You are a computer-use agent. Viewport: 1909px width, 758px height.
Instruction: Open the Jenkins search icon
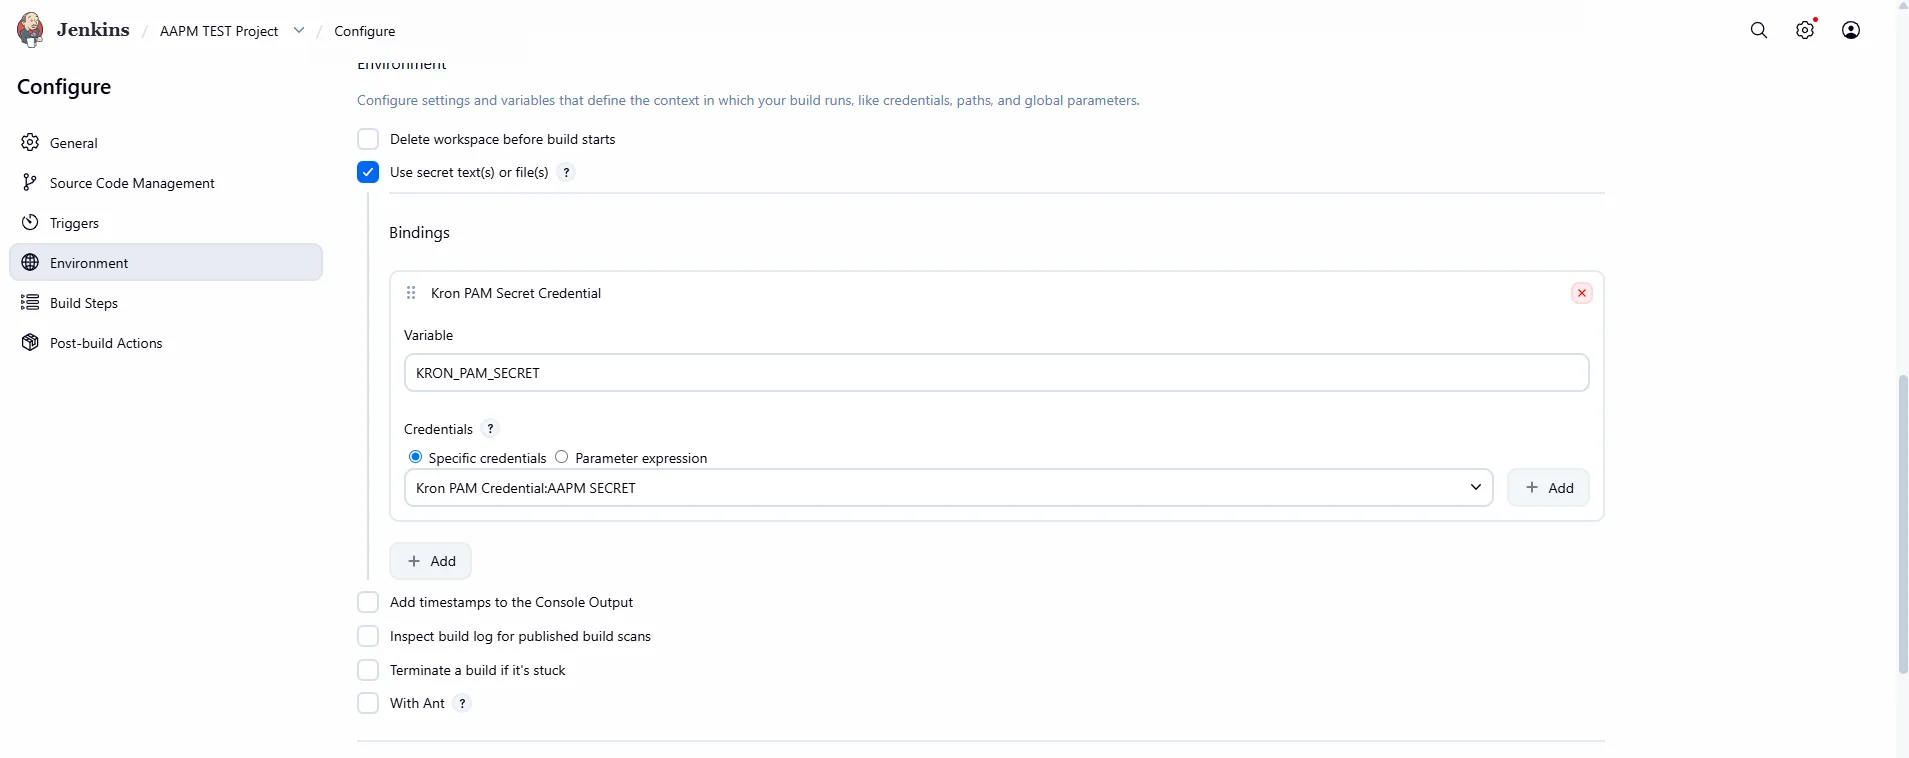(x=1759, y=30)
